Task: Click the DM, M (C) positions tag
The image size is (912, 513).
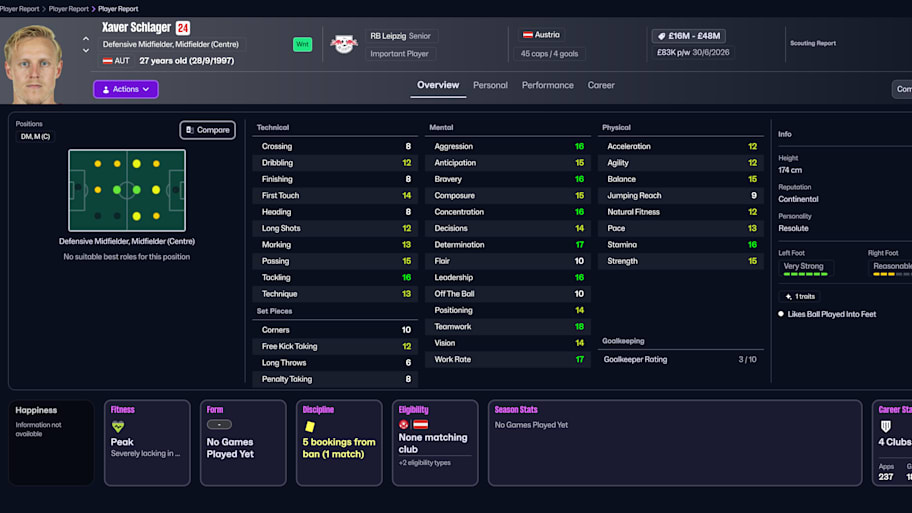Action: click(x=35, y=137)
